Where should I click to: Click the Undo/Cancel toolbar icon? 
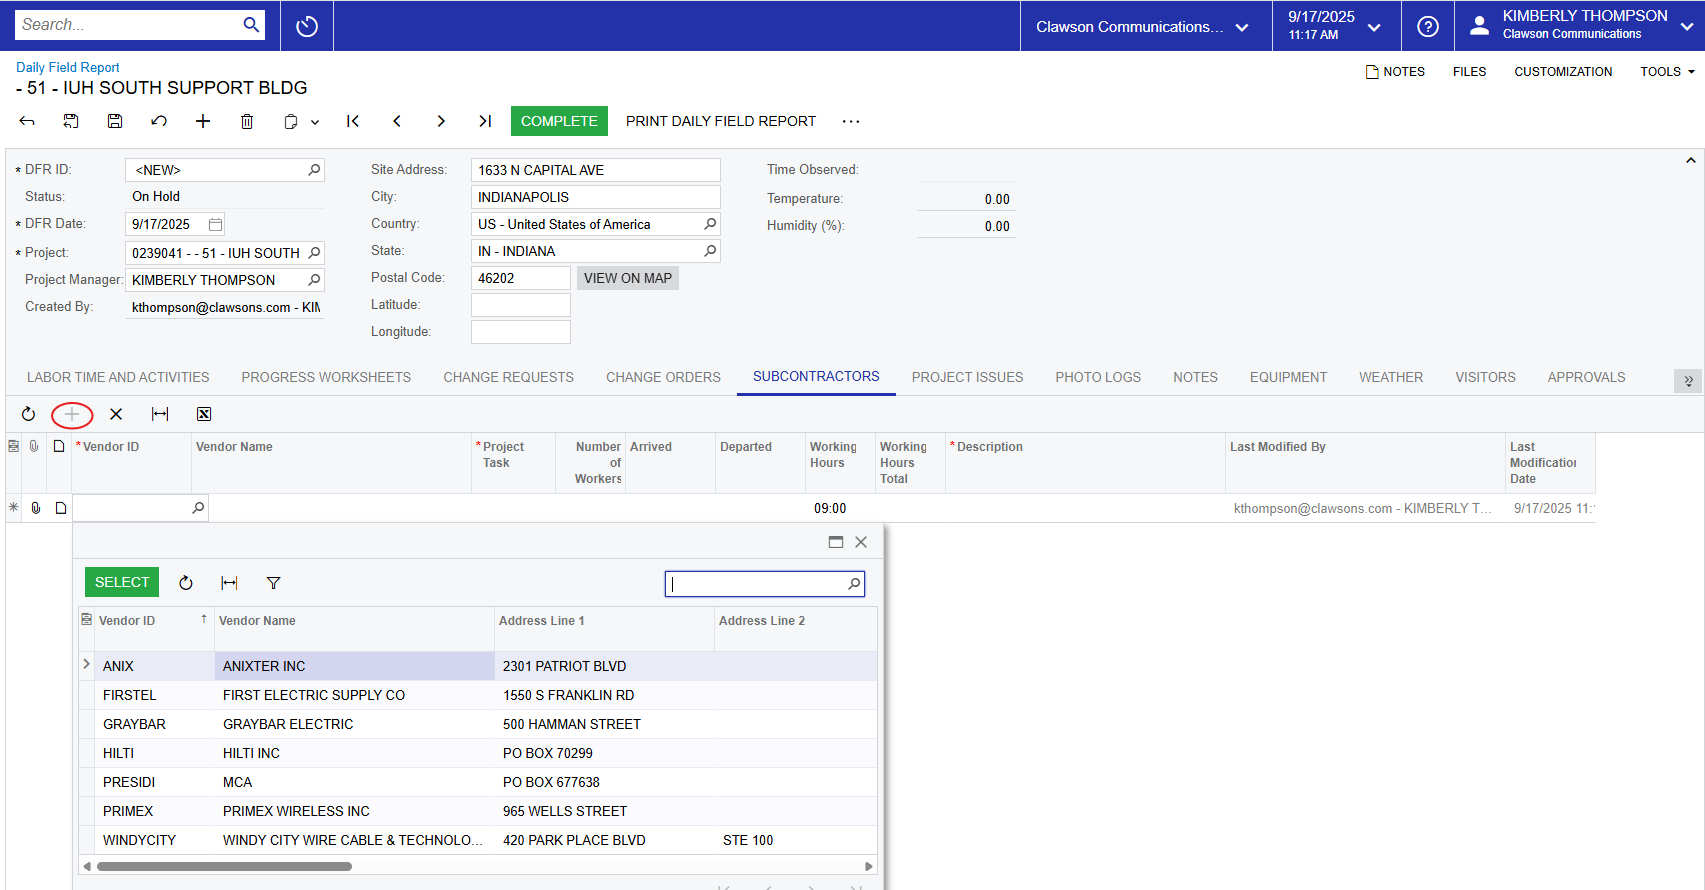click(x=159, y=121)
